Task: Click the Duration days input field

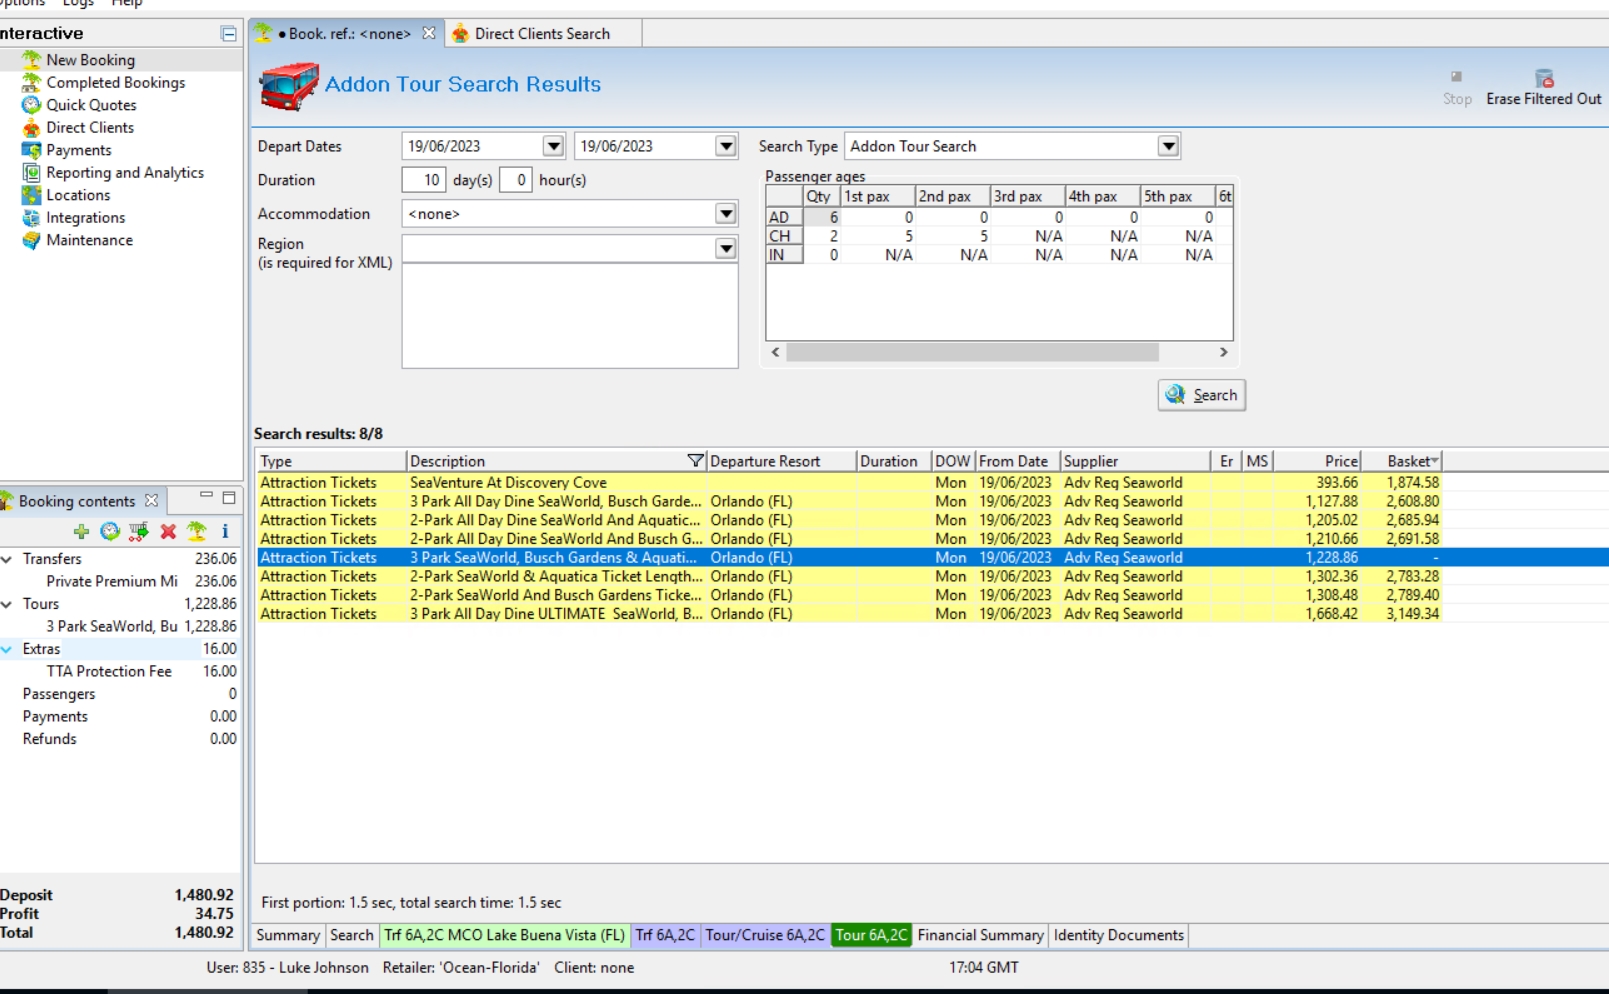Action: point(424,180)
